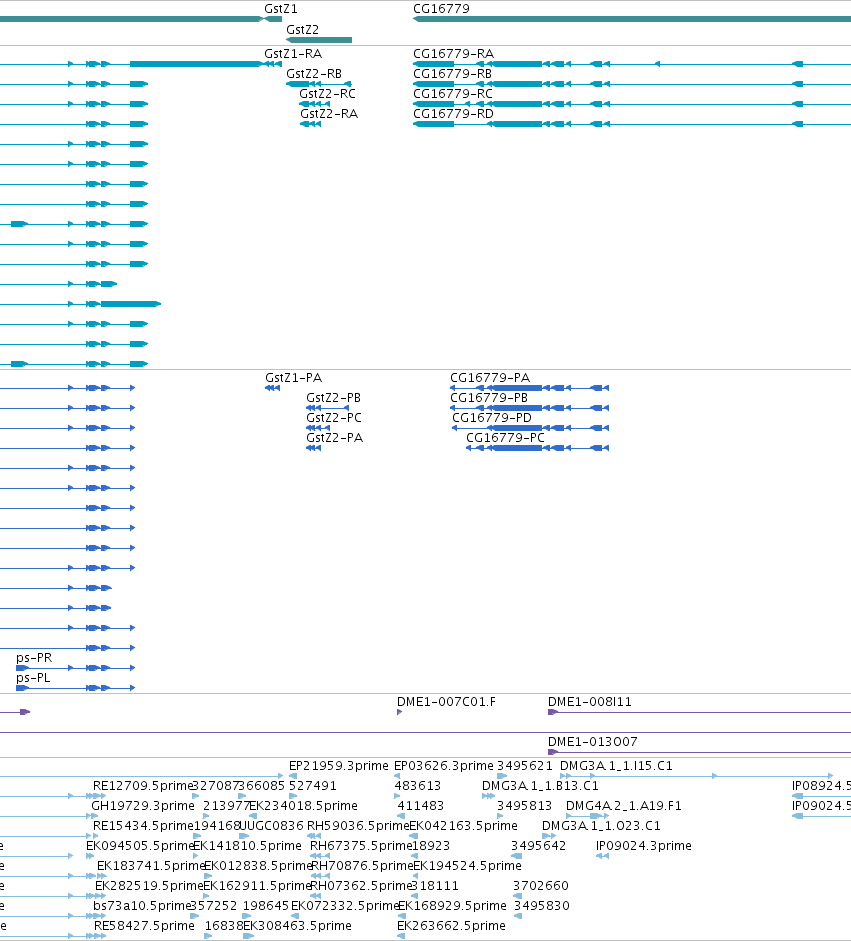
Task: Click the 483613 feature label
Action: 418,786
